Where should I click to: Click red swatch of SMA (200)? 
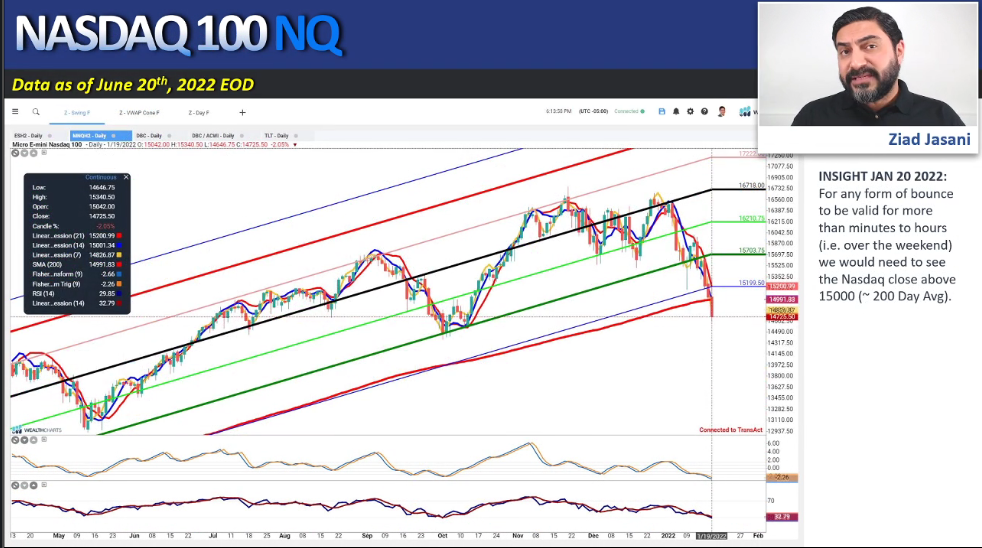pyautogui.click(x=119, y=264)
